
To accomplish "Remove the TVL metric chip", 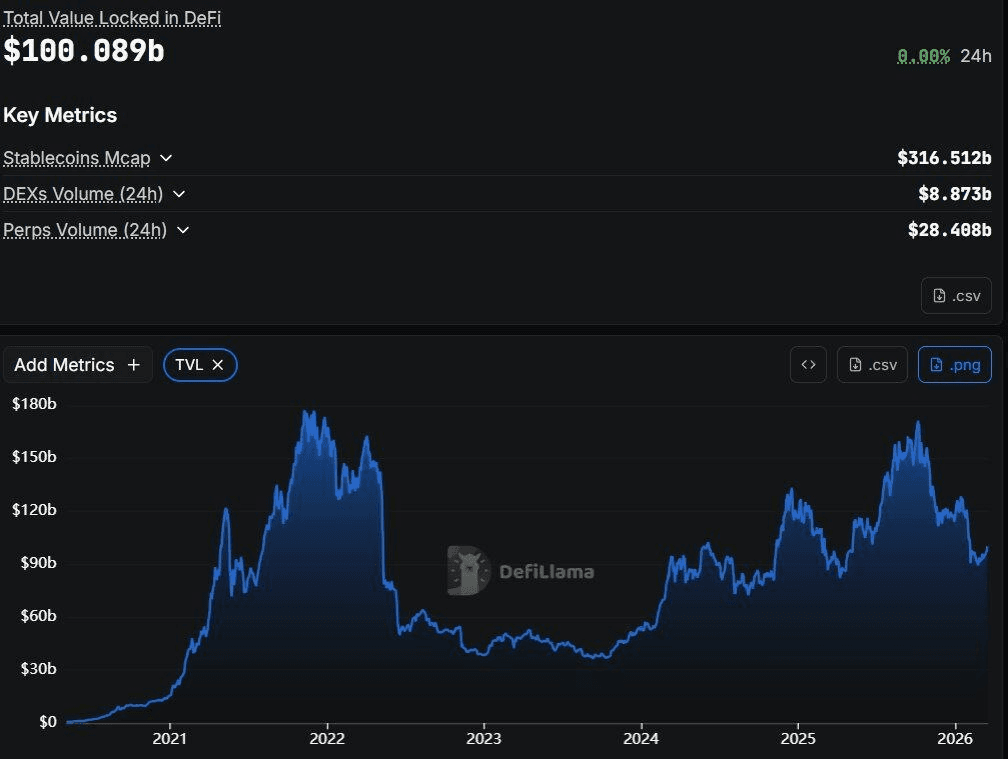I will 218,365.
